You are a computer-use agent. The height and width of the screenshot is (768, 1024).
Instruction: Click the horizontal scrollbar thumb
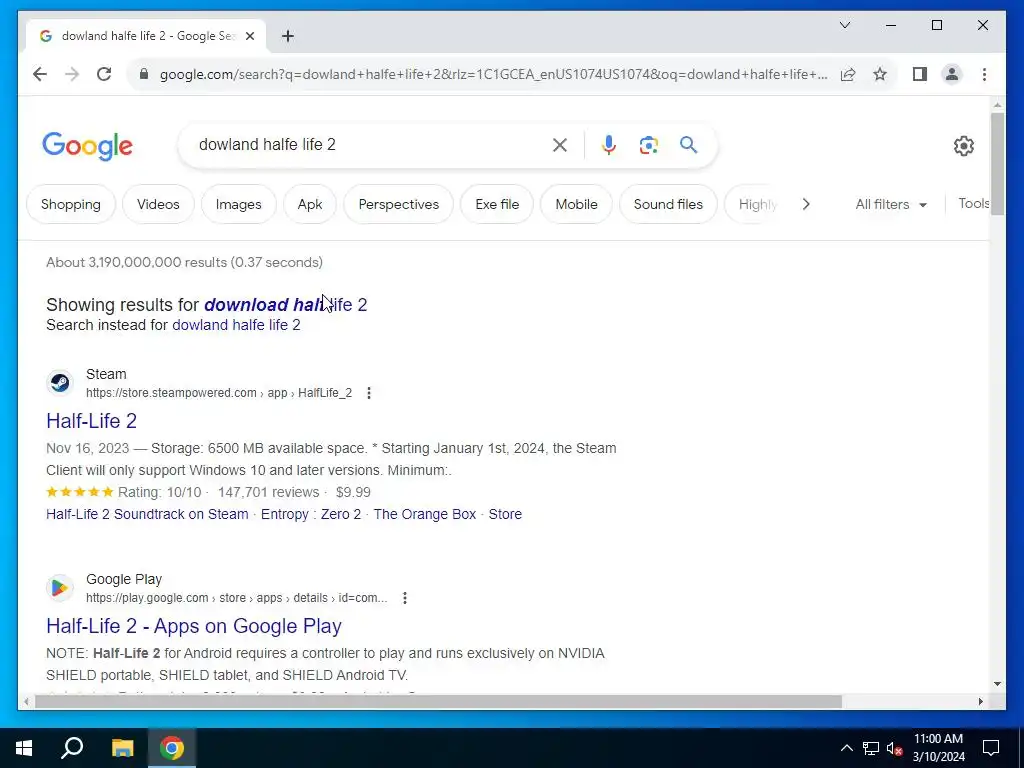[438, 702]
